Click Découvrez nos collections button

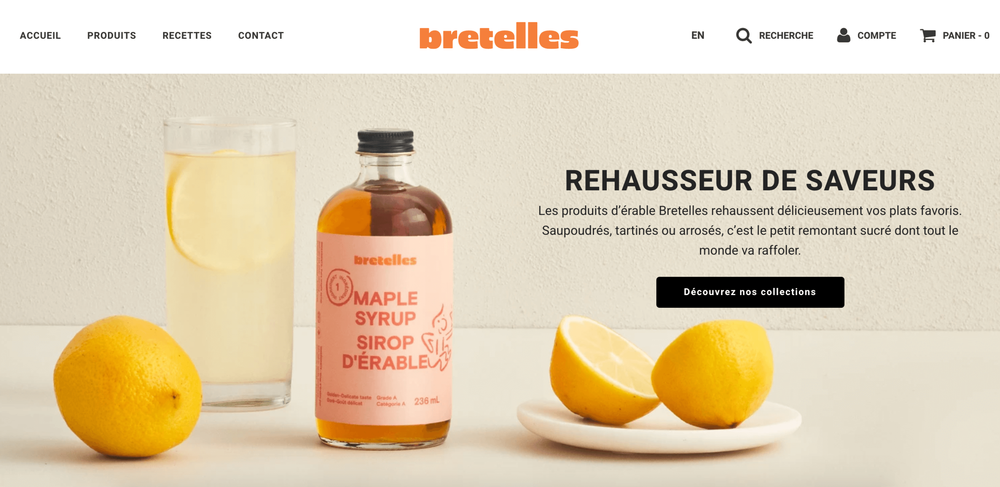pyautogui.click(x=750, y=292)
